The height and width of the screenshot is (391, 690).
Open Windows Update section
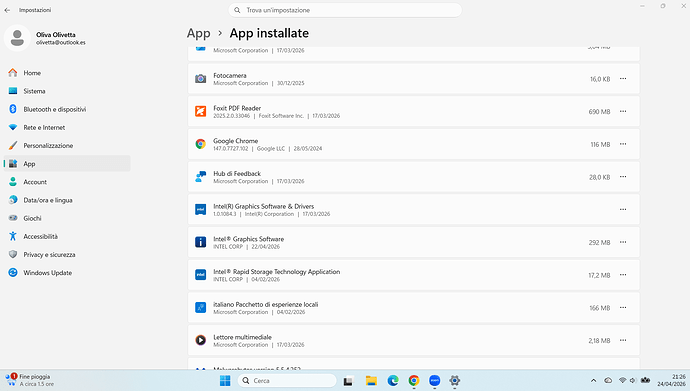pyautogui.click(x=67, y=273)
